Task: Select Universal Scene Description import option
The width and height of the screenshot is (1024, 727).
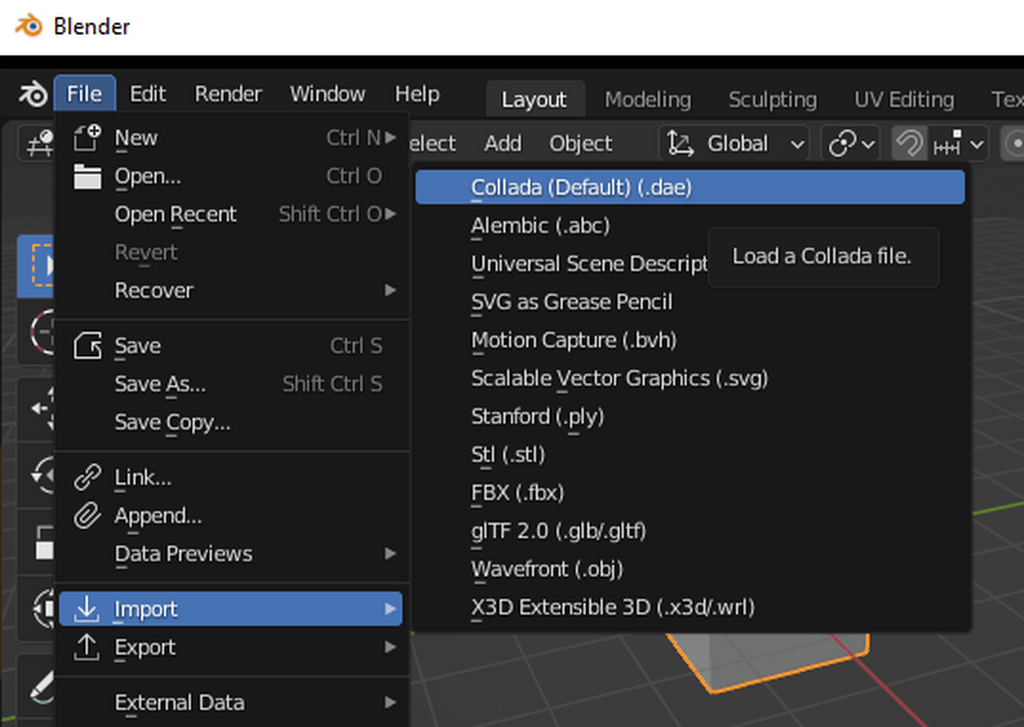Action: [x=589, y=264]
